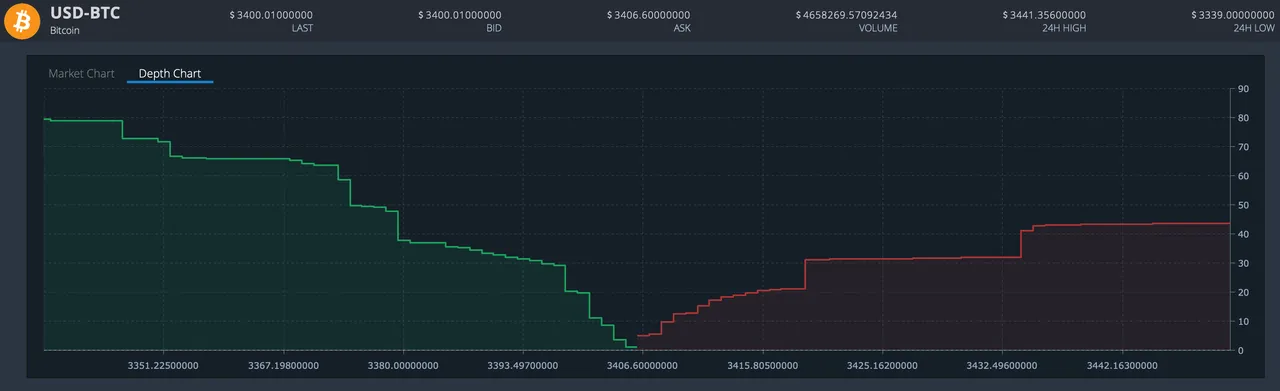The width and height of the screenshot is (1280, 391).
Task: Click x-axis label 3393.49700000
Action: click(x=523, y=366)
